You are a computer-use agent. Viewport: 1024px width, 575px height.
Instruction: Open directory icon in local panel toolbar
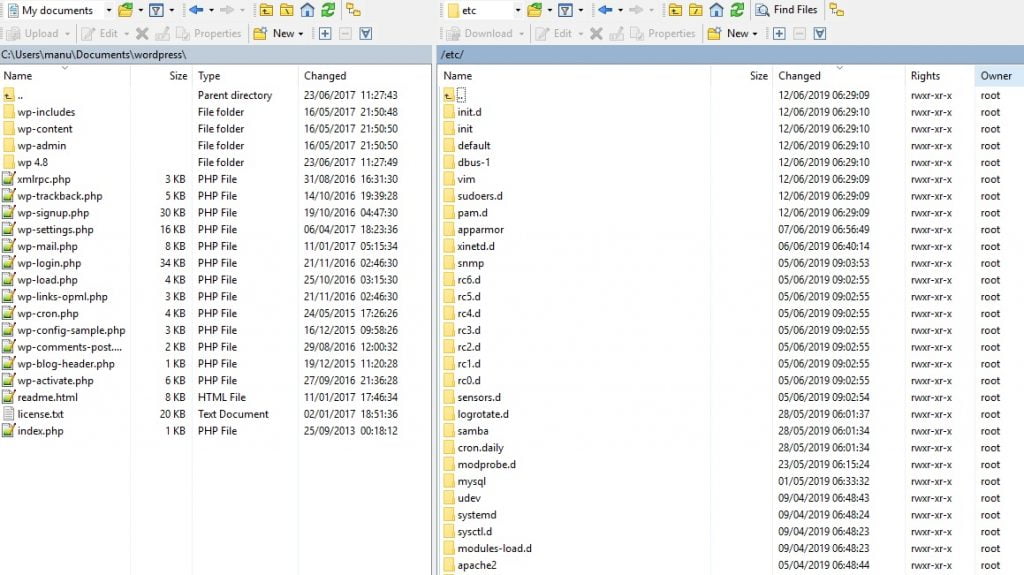125,10
